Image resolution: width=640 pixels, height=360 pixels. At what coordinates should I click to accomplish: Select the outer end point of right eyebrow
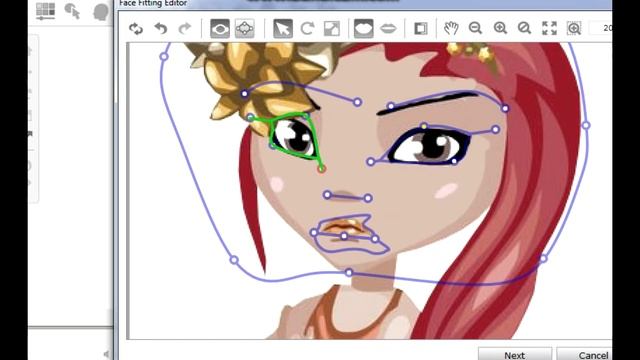[x=505, y=109]
